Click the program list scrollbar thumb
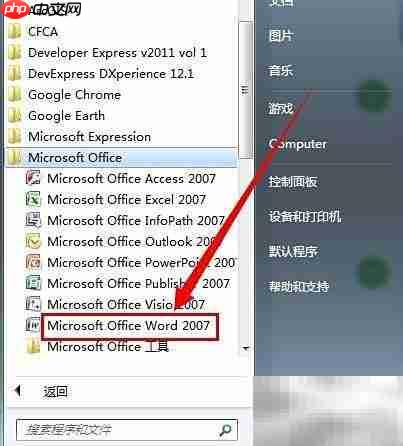The height and width of the screenshot is (446, 403). coord(245,90)
